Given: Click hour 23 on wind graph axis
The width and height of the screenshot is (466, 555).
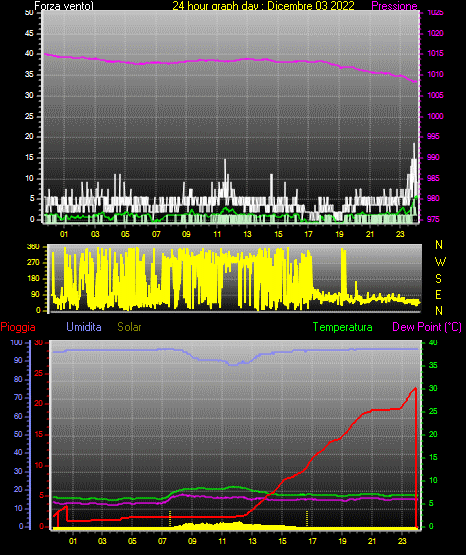Looking at the screenshot, I should (x=400, y=234).
